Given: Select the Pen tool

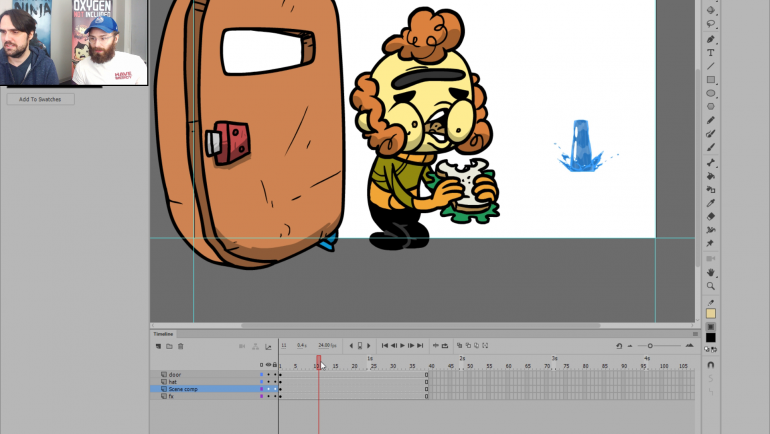Looking at the screenshot, I should 711,39.
